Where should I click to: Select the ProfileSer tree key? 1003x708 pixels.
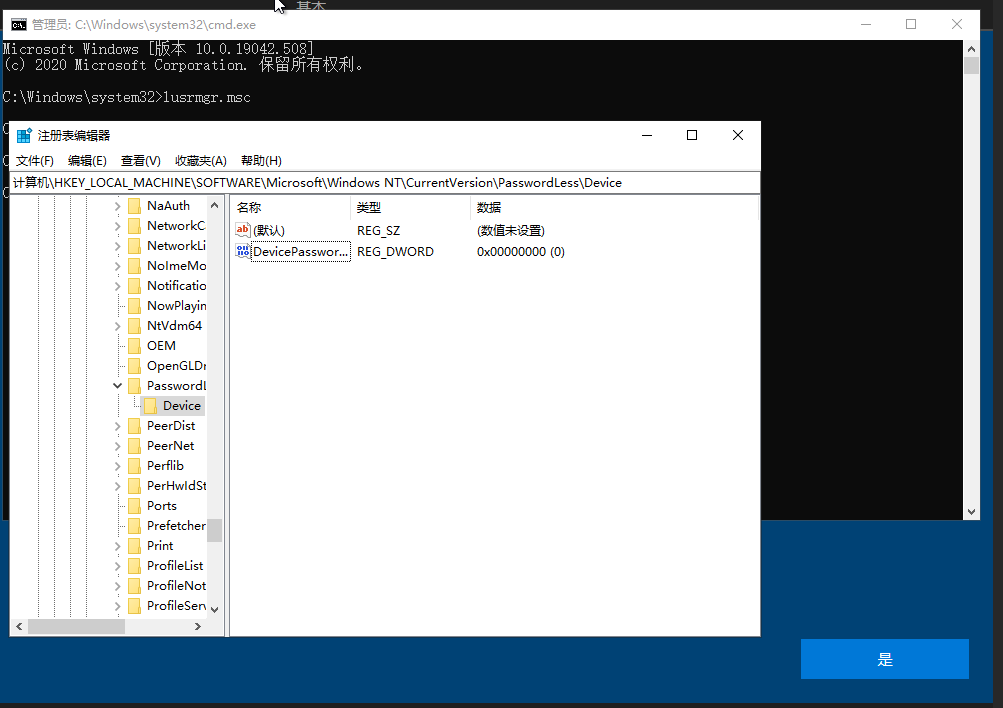[x=177, y=606]
